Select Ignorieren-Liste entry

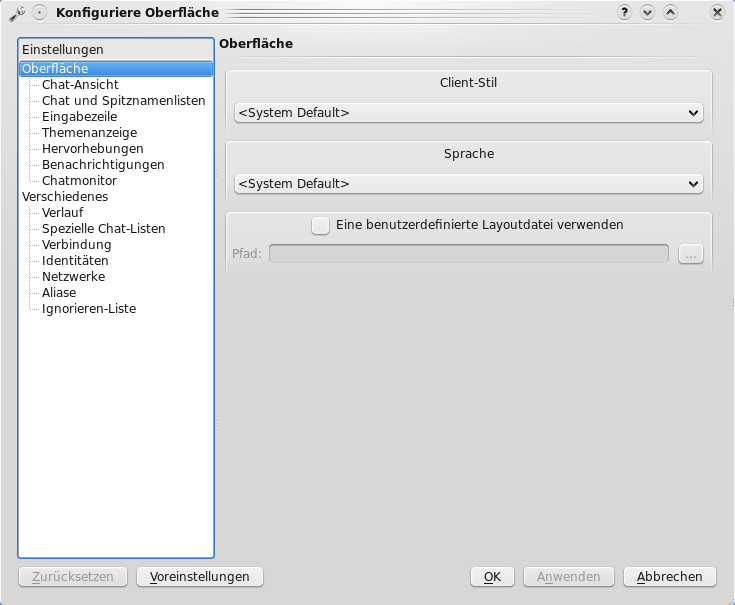[x=89, y=309]
